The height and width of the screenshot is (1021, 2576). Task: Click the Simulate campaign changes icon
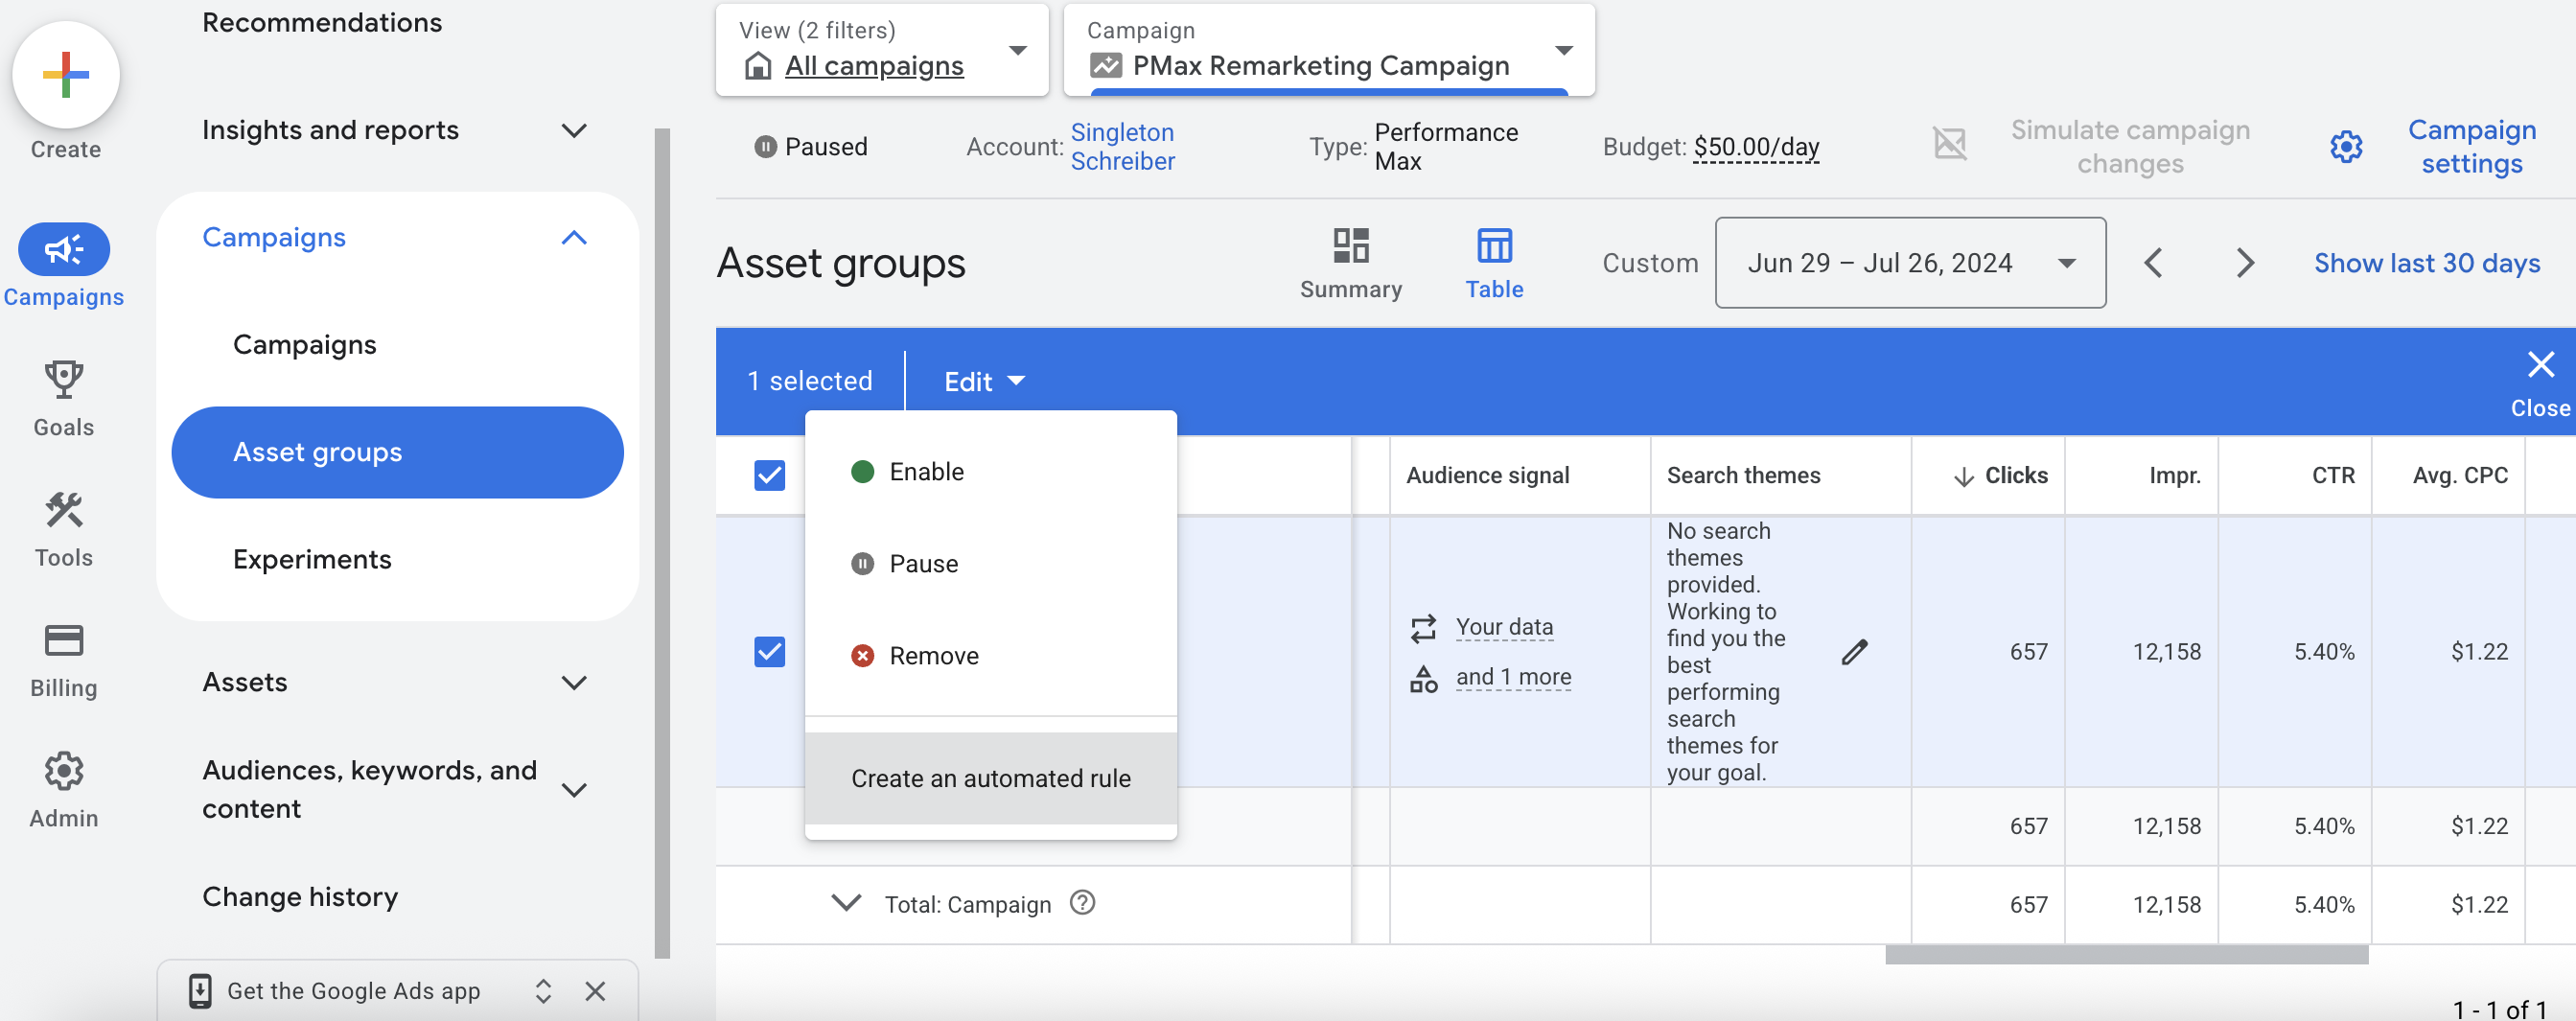click(1949, 144)
